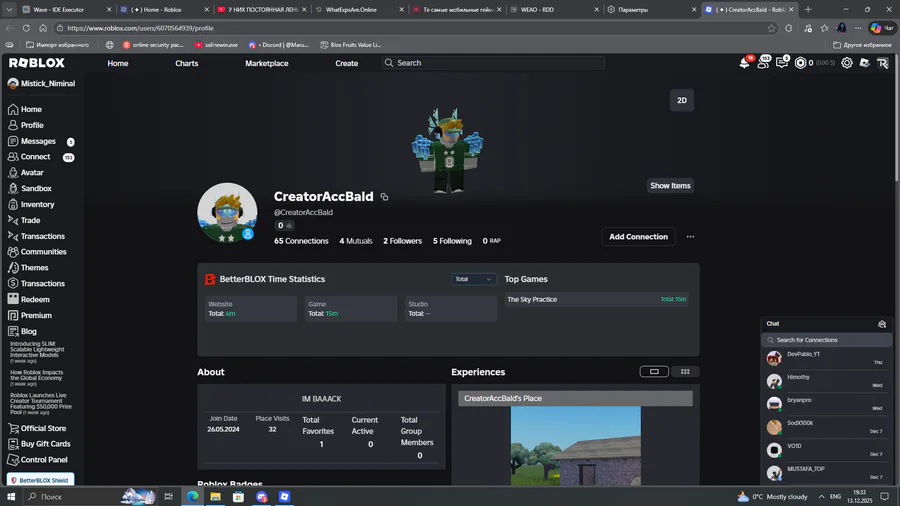Viewport: 900px width, 506px height.
Task: Open File Explorer from the taskbar
Action: [x=215, y=497]
